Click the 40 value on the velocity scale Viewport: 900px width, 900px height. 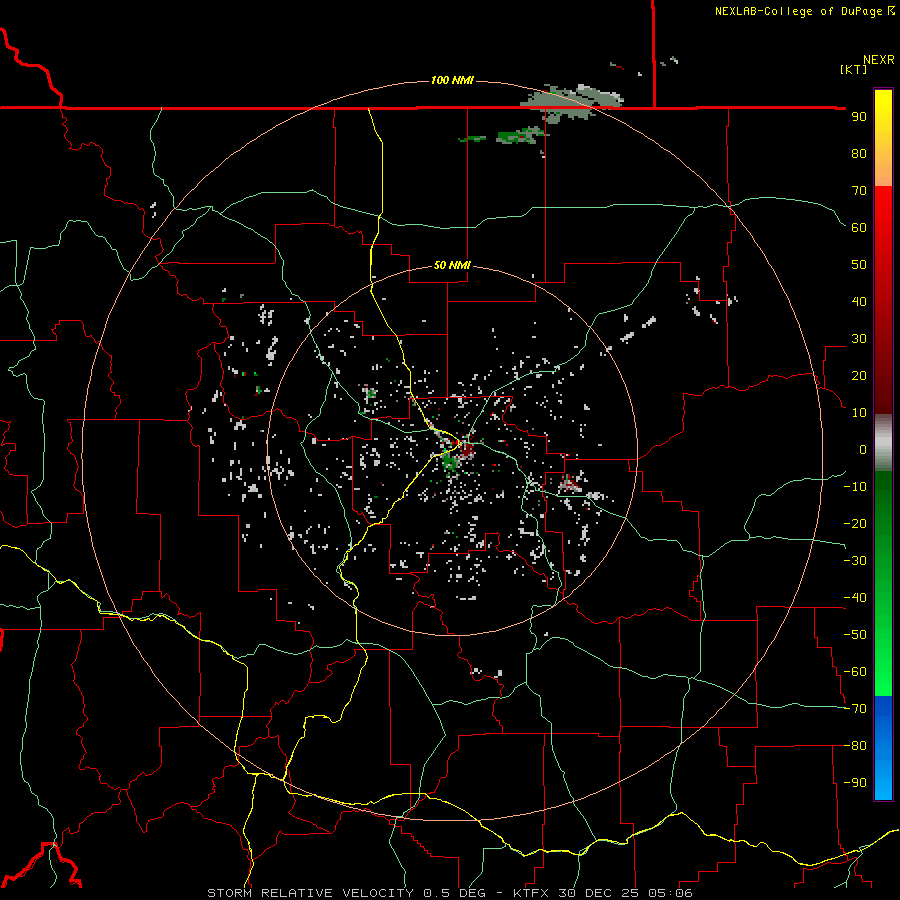pos(859,301)
